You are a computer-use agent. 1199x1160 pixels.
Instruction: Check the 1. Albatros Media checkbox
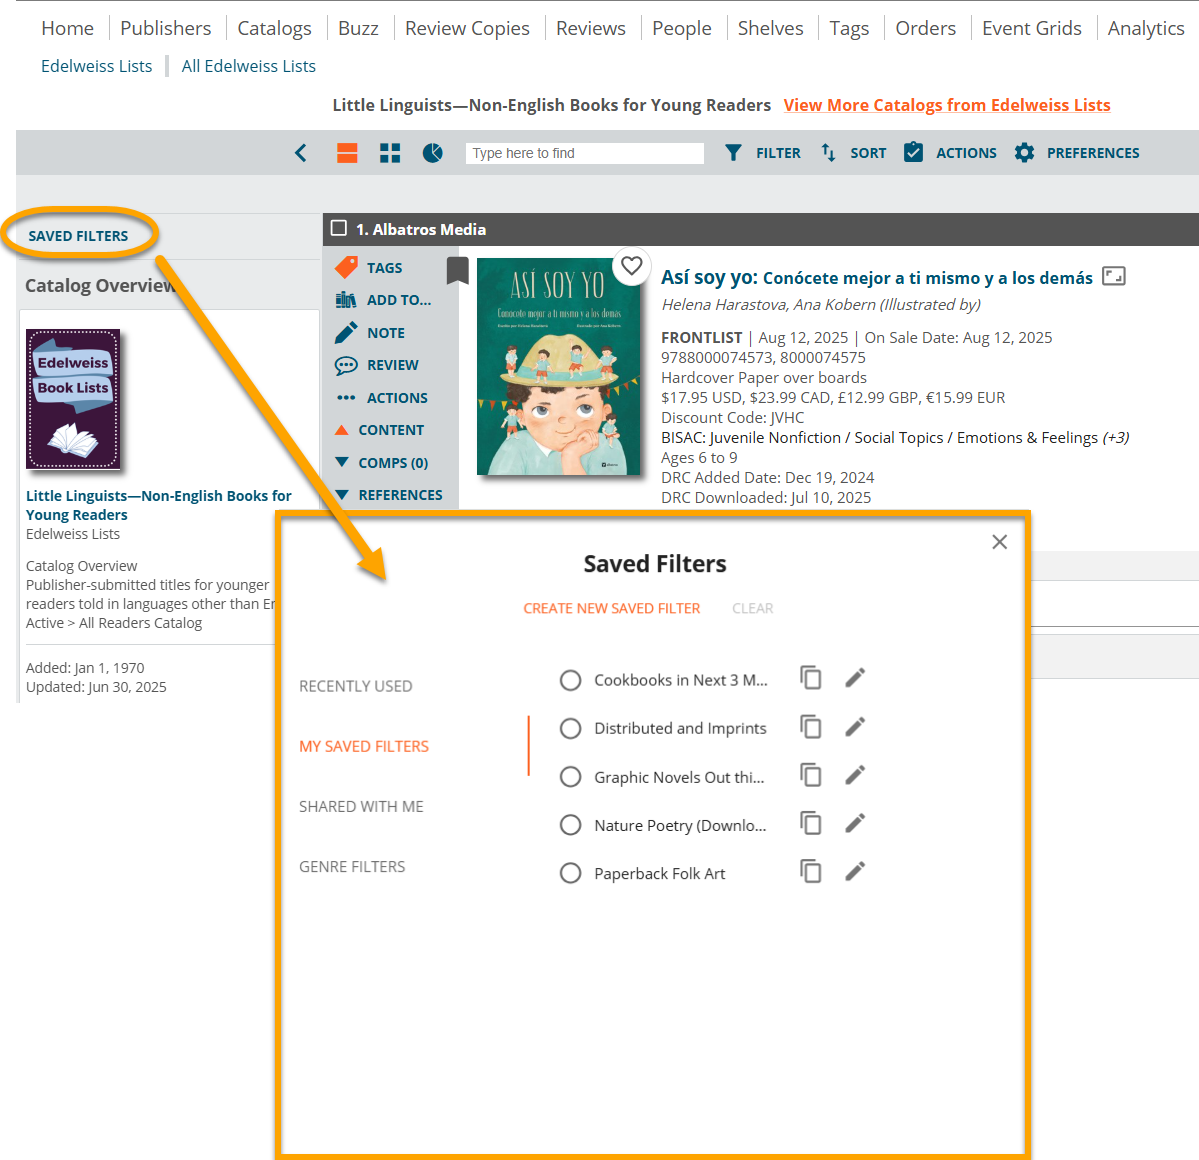(339, 228)
